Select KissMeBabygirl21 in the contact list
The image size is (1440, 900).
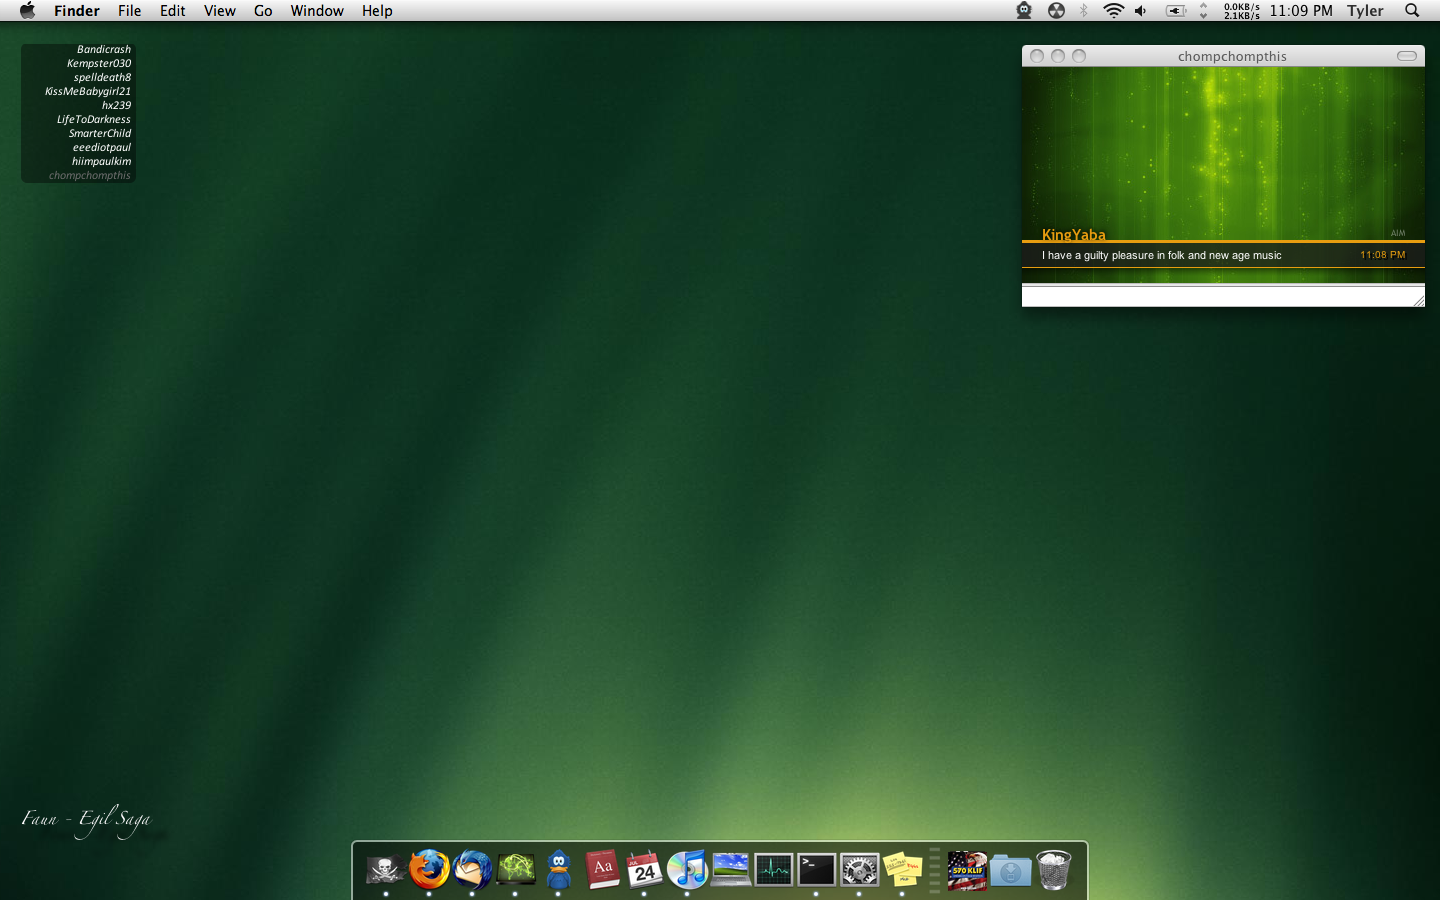tap(88, 91)
